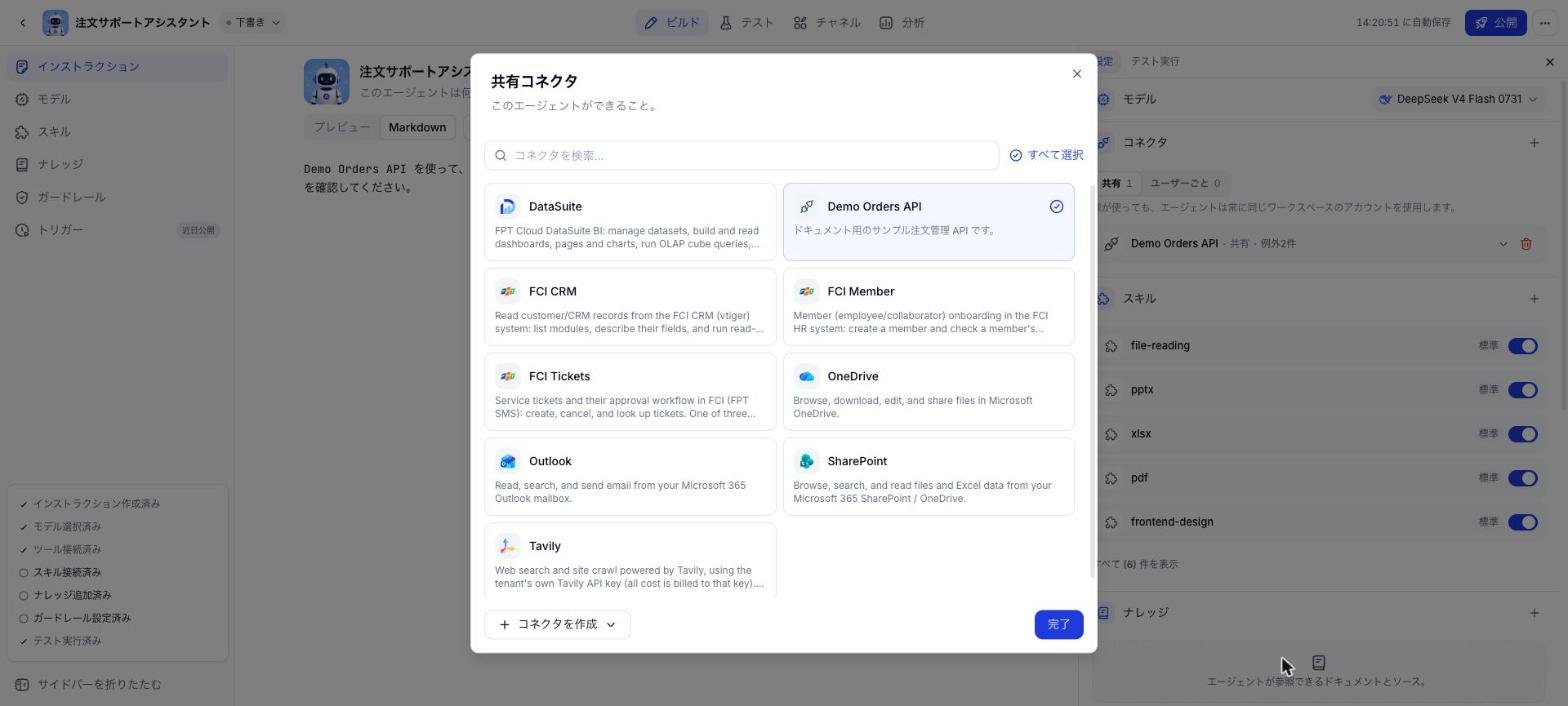
Task: Open トリガー in the sidebar
Action: point(118,230)
